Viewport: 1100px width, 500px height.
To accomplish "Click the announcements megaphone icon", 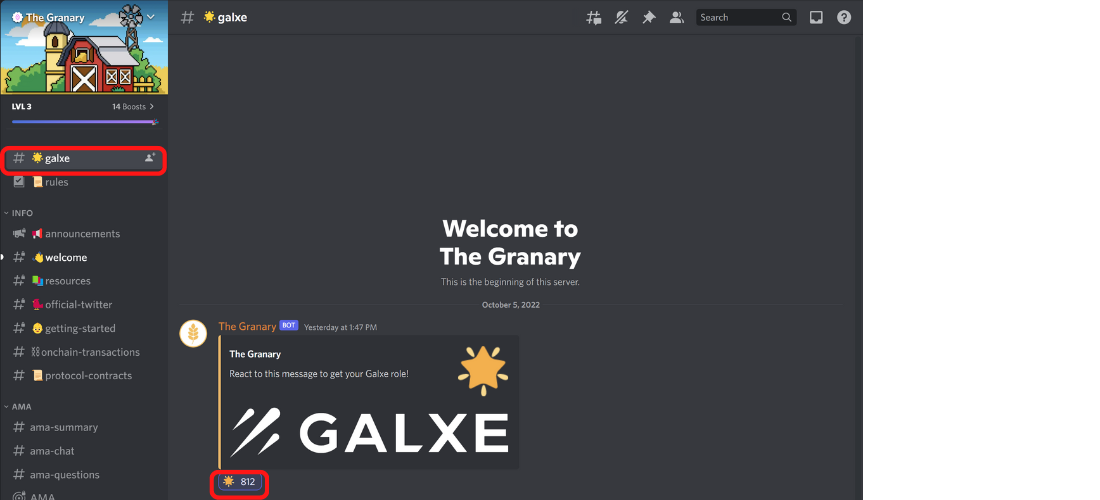I will [x=19, y=234].
